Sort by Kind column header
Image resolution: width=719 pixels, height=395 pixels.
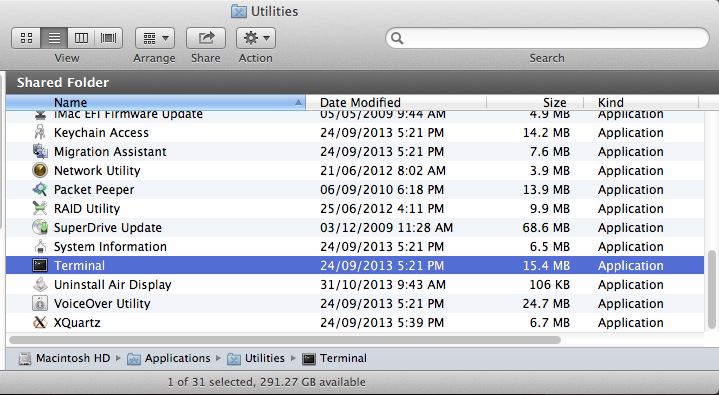(641, 102)
